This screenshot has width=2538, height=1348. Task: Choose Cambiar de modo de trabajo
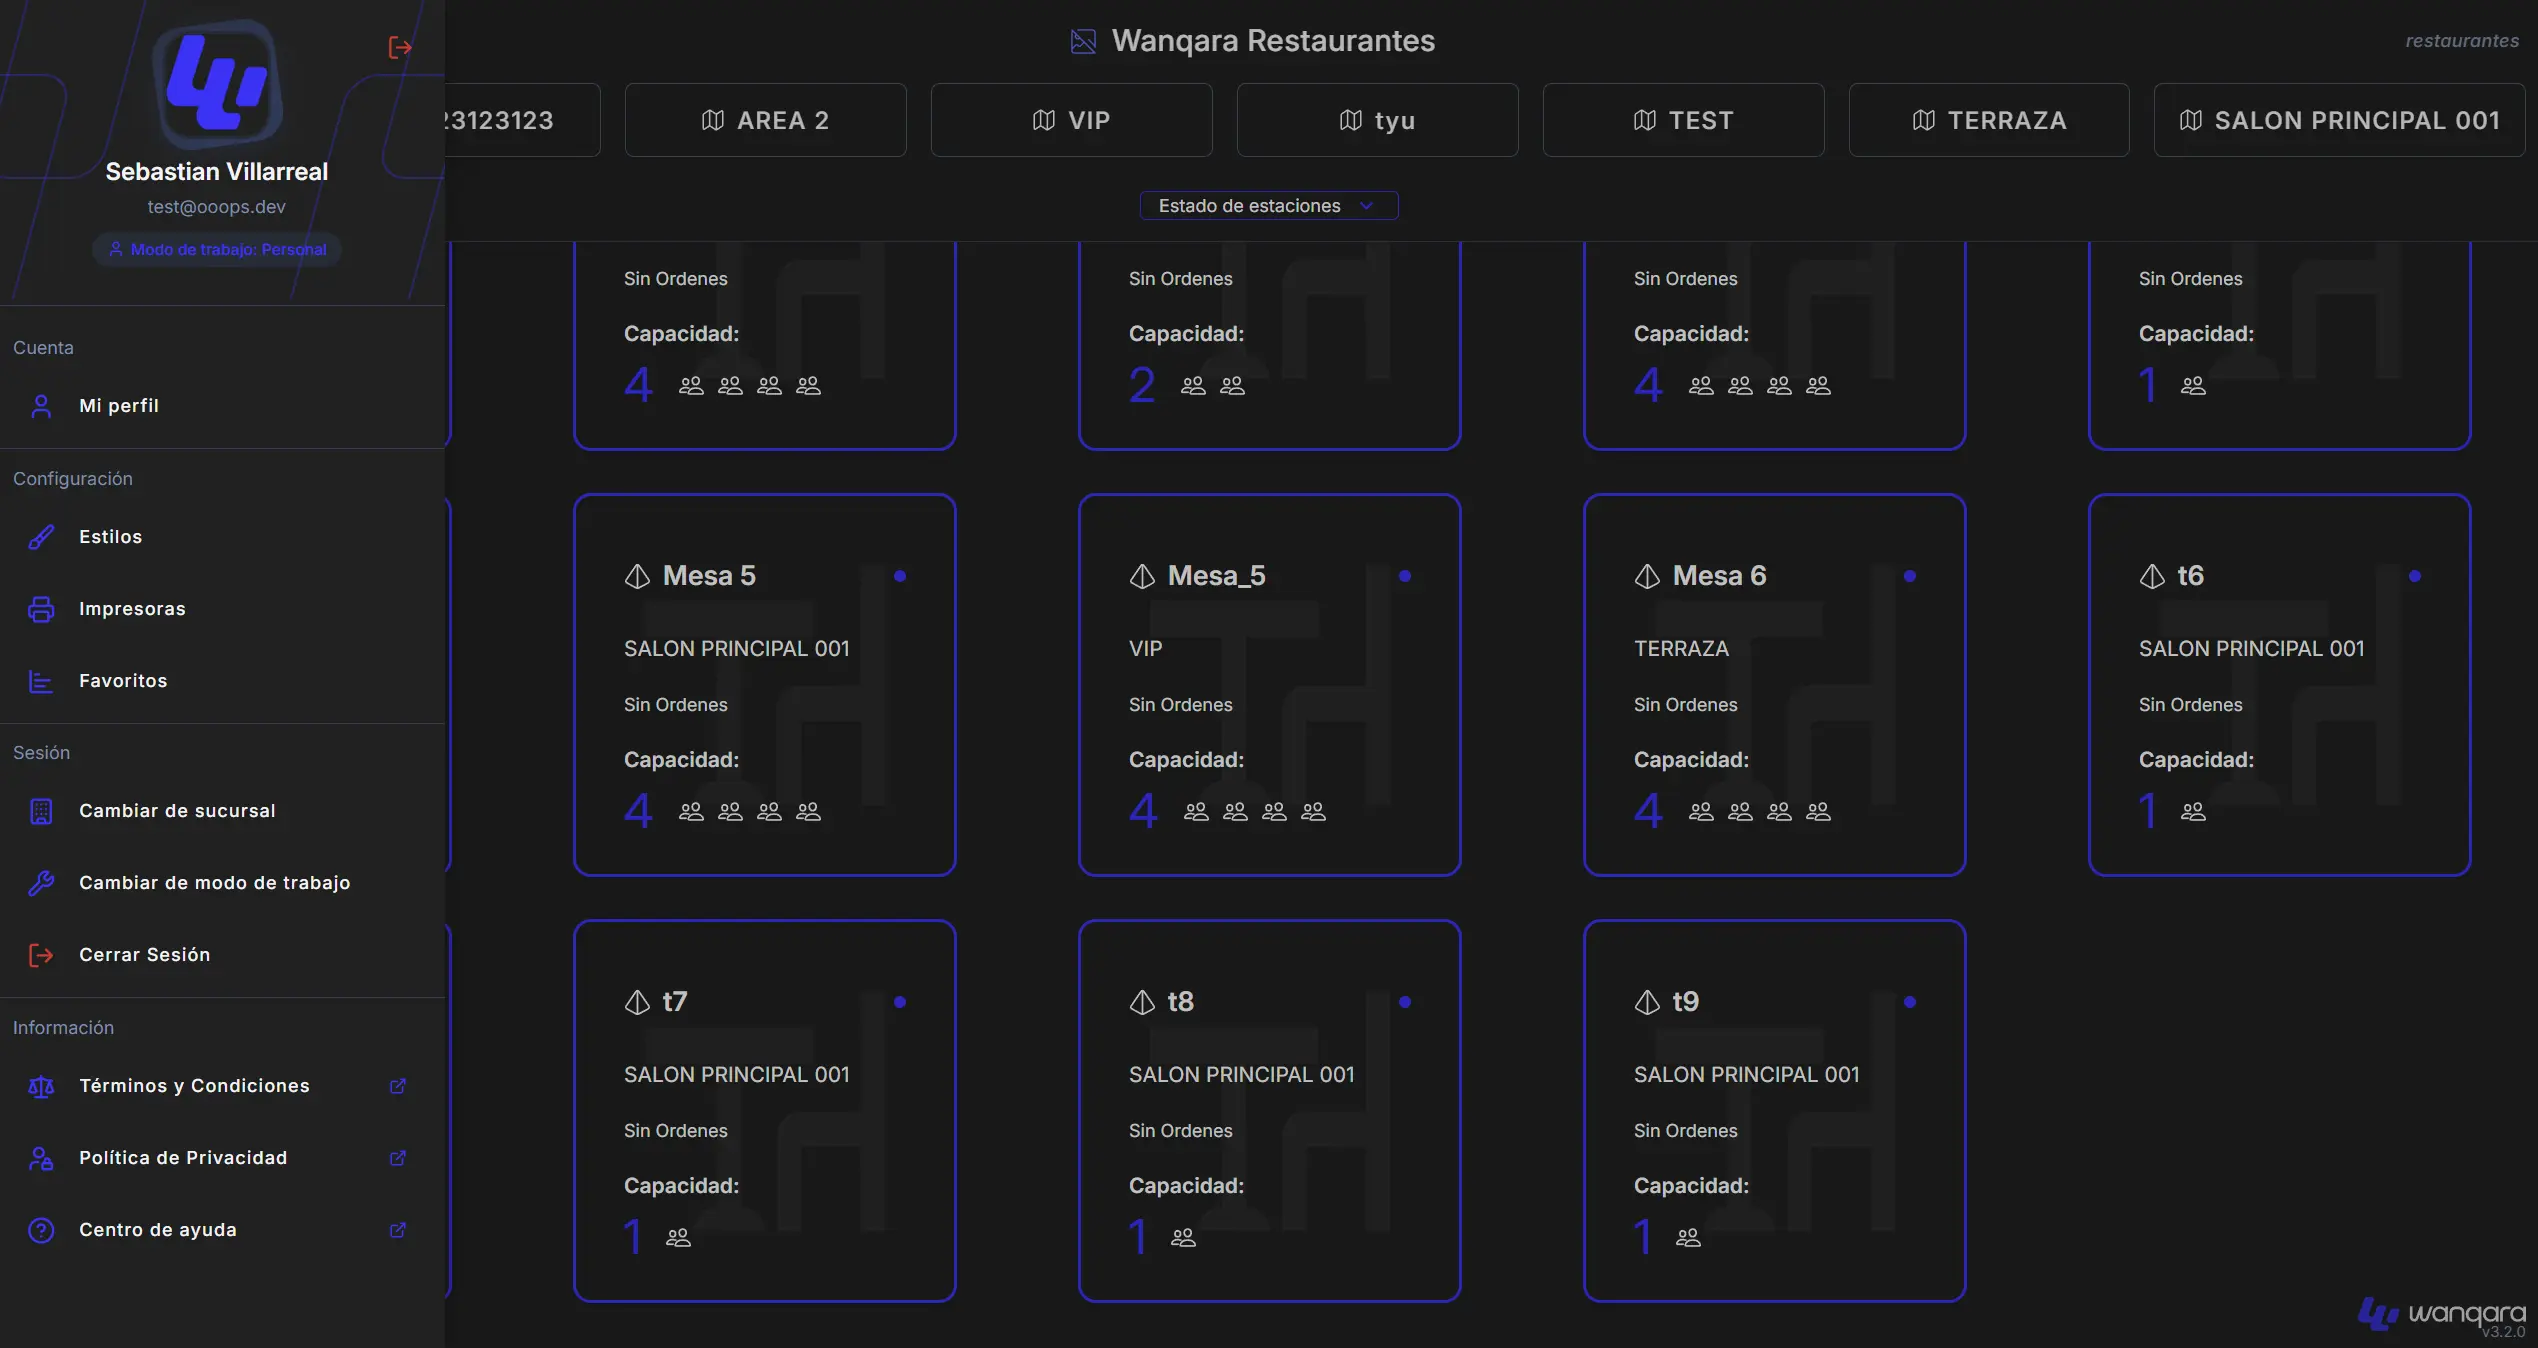tap(222, 883)
